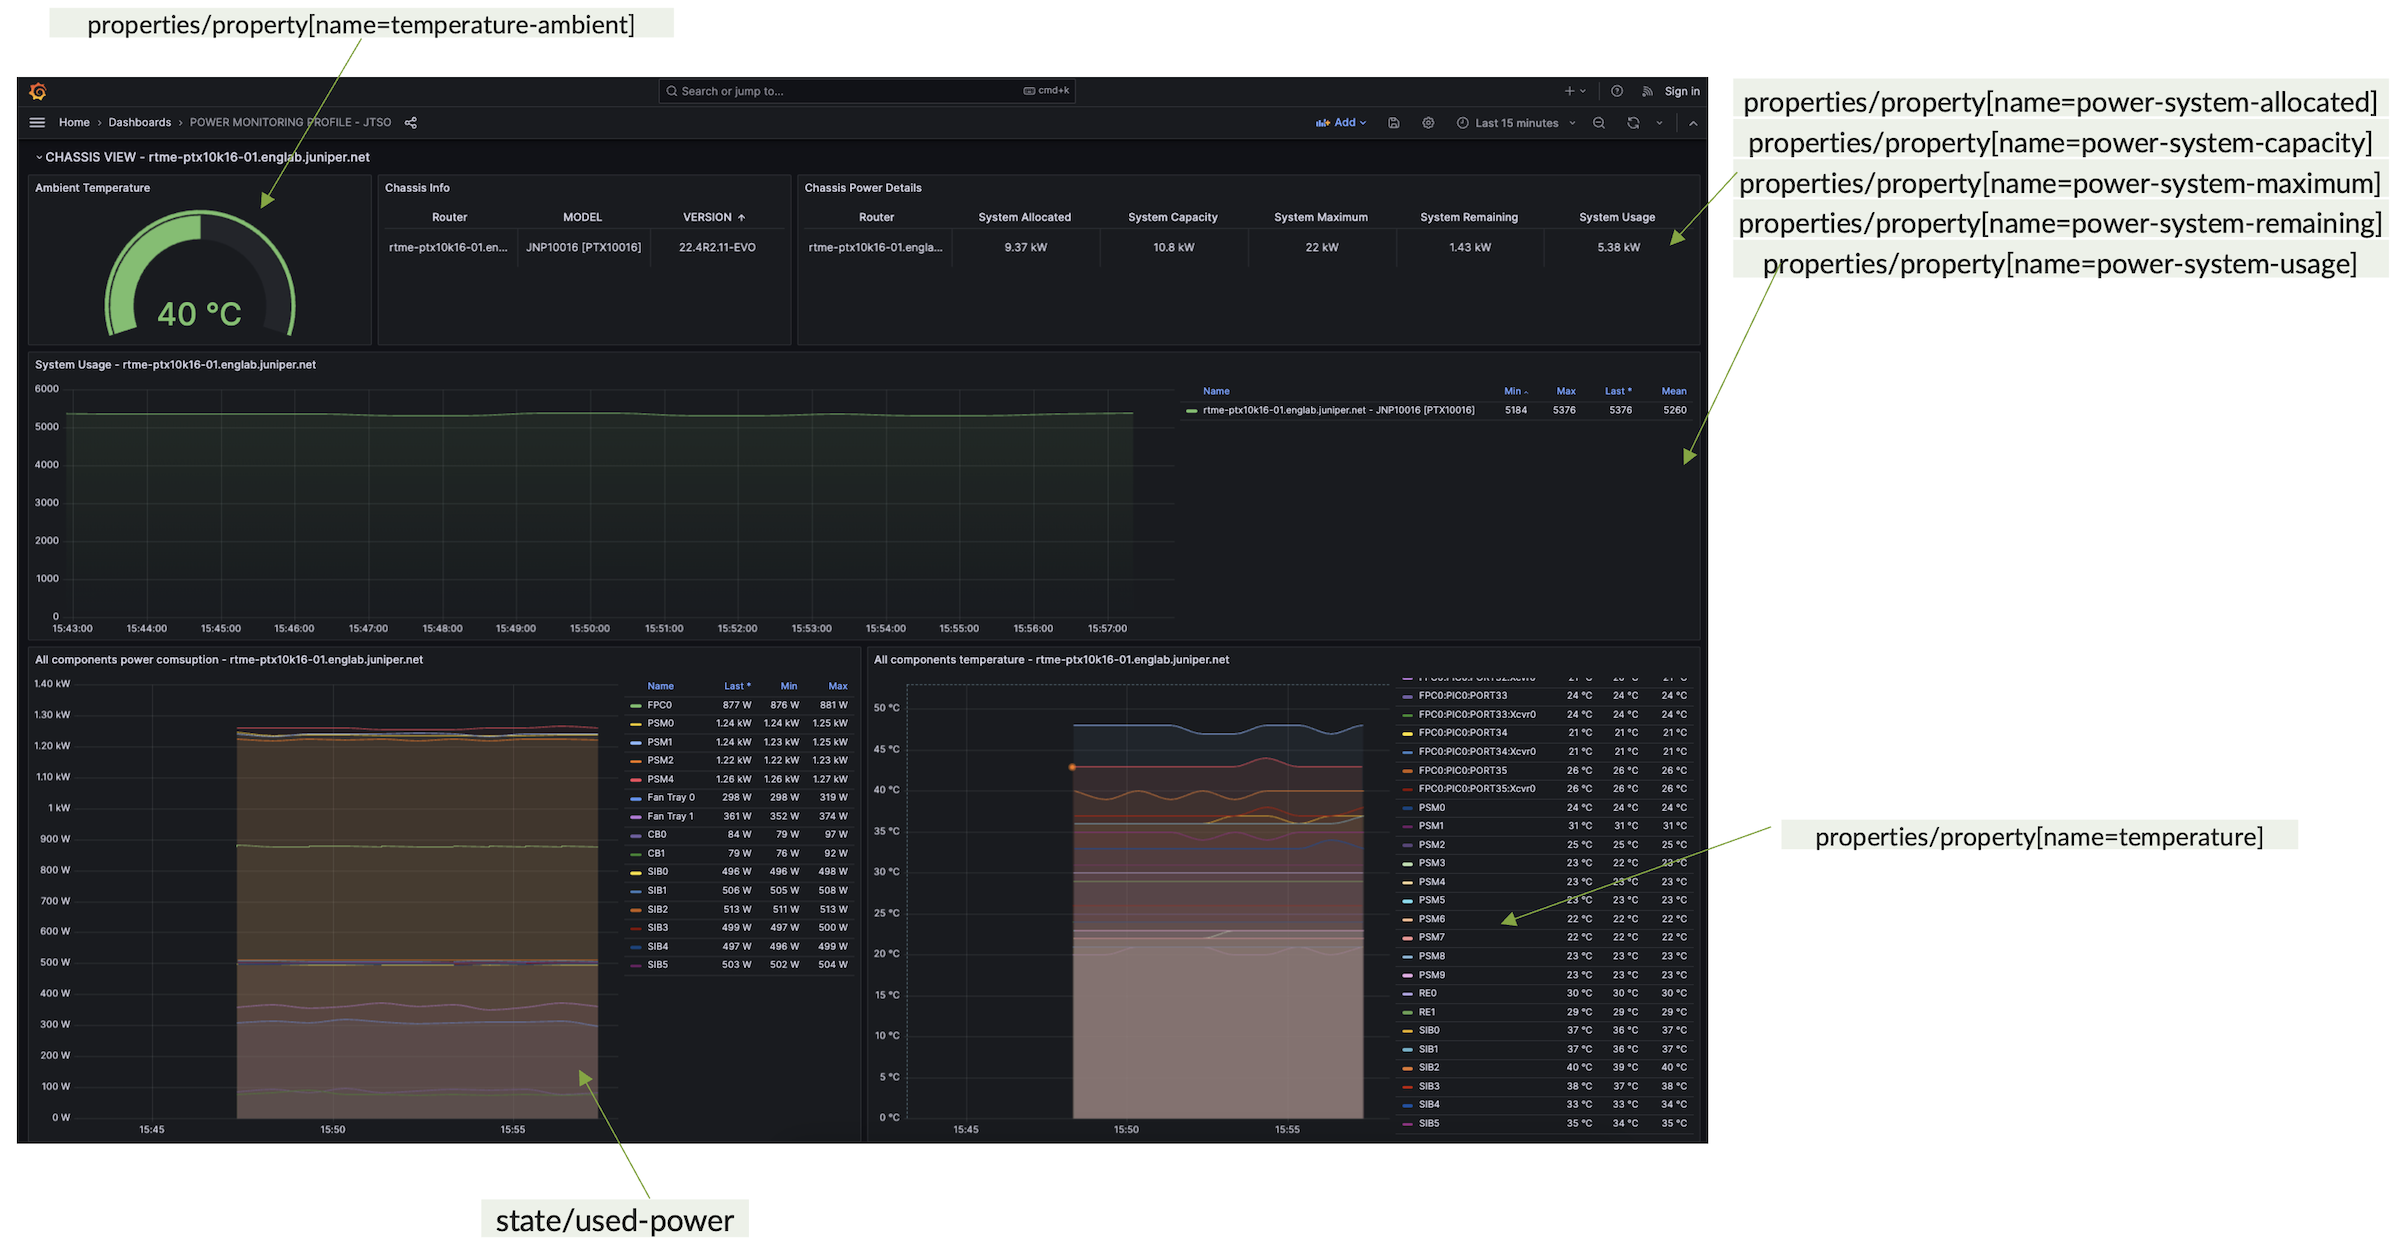Image resolution: width=2400 pixels, height=1248 pixels.
Task: Toggle SIB5 series in power consumption legend
Action: (x=657, y=966)
